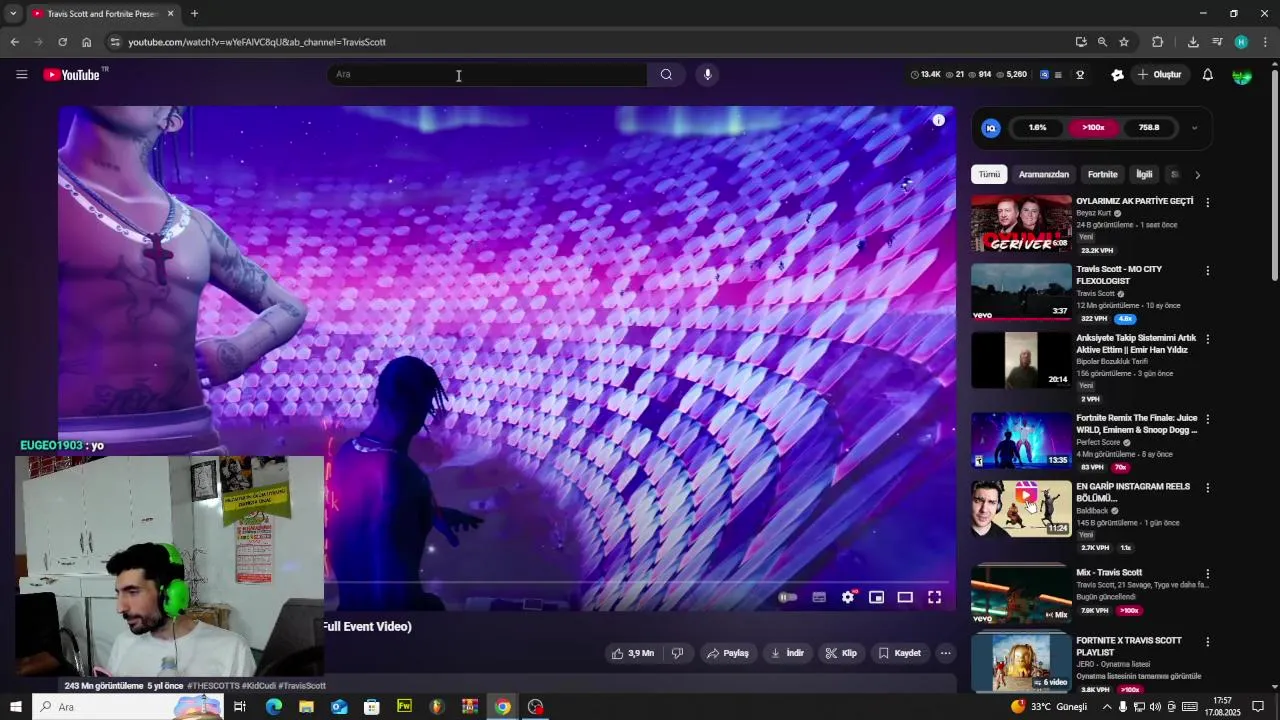Open the Fortnite Remix The Finale thumbnail

(x=1021, y=440)
